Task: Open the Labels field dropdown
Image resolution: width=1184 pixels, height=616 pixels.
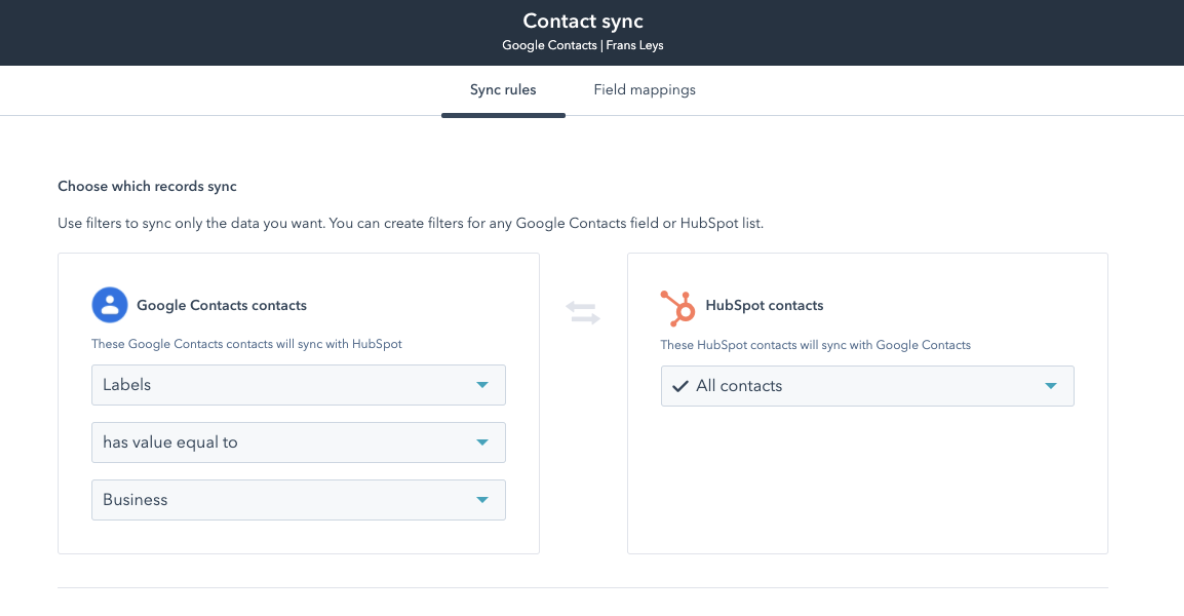Action: point(298,385)
